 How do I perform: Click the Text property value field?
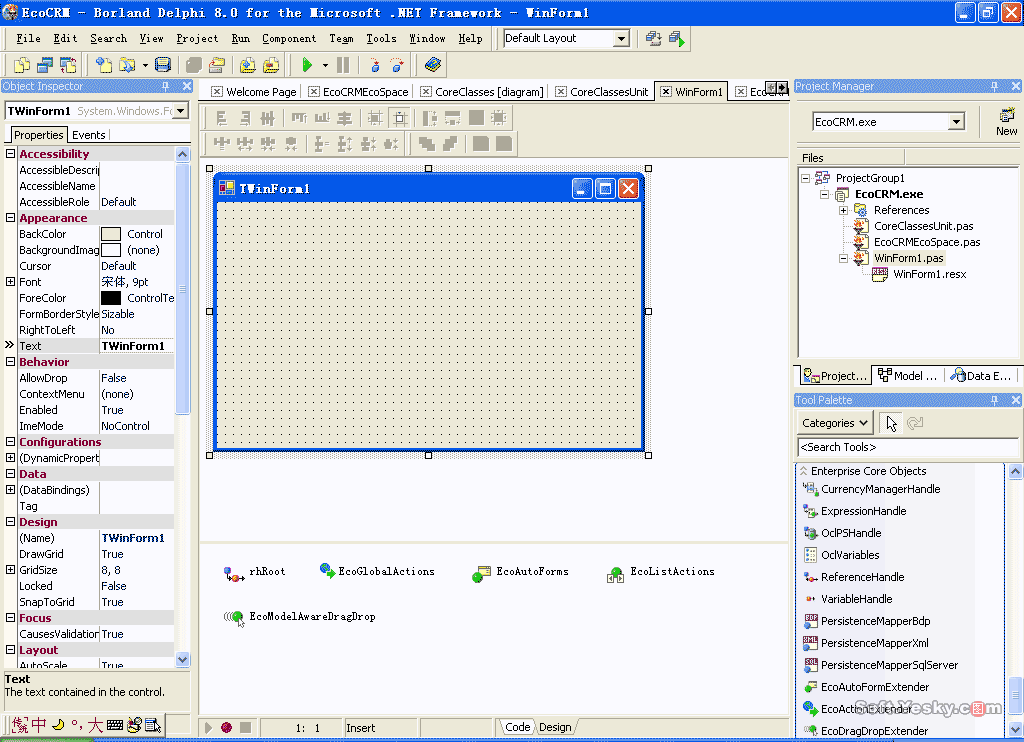pyautogui.click(x=136, y=346)
